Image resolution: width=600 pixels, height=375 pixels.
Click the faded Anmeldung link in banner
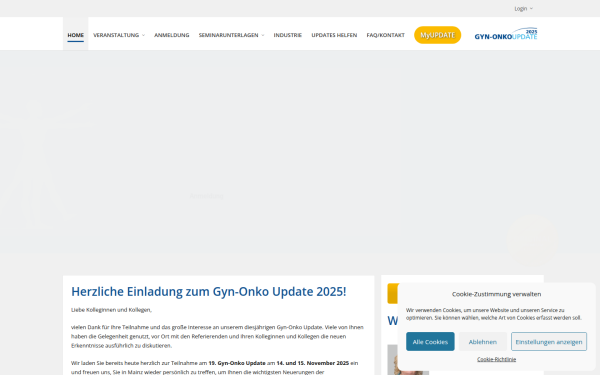tap(206, 196)
